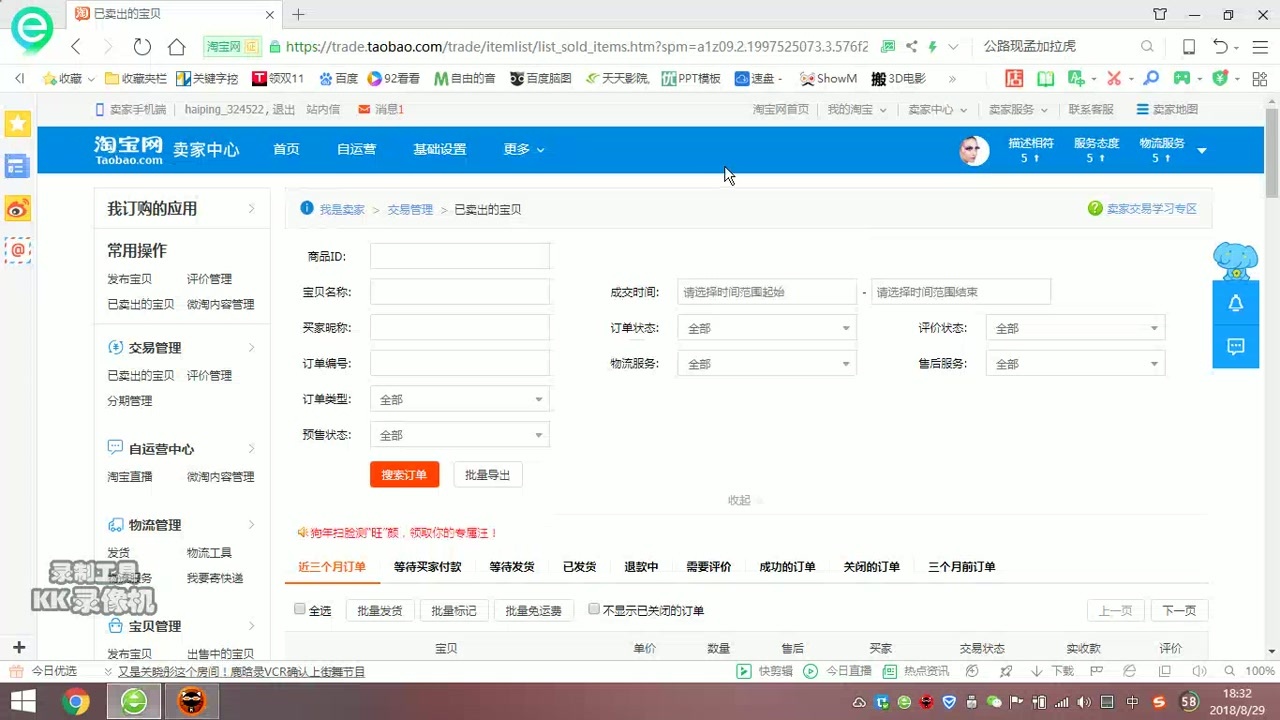
Task: Click the 成交时间 start date field
Action: (x=767, y=291)
